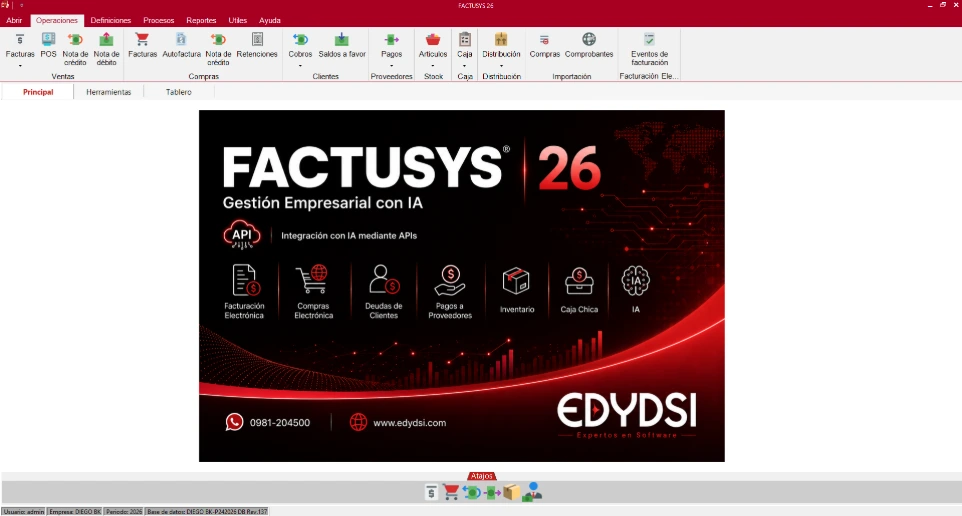Image resolution: width=962 pixels, height=516 pixels.
Task: Open Eventos de facturación electrónica
Action: 649,49
